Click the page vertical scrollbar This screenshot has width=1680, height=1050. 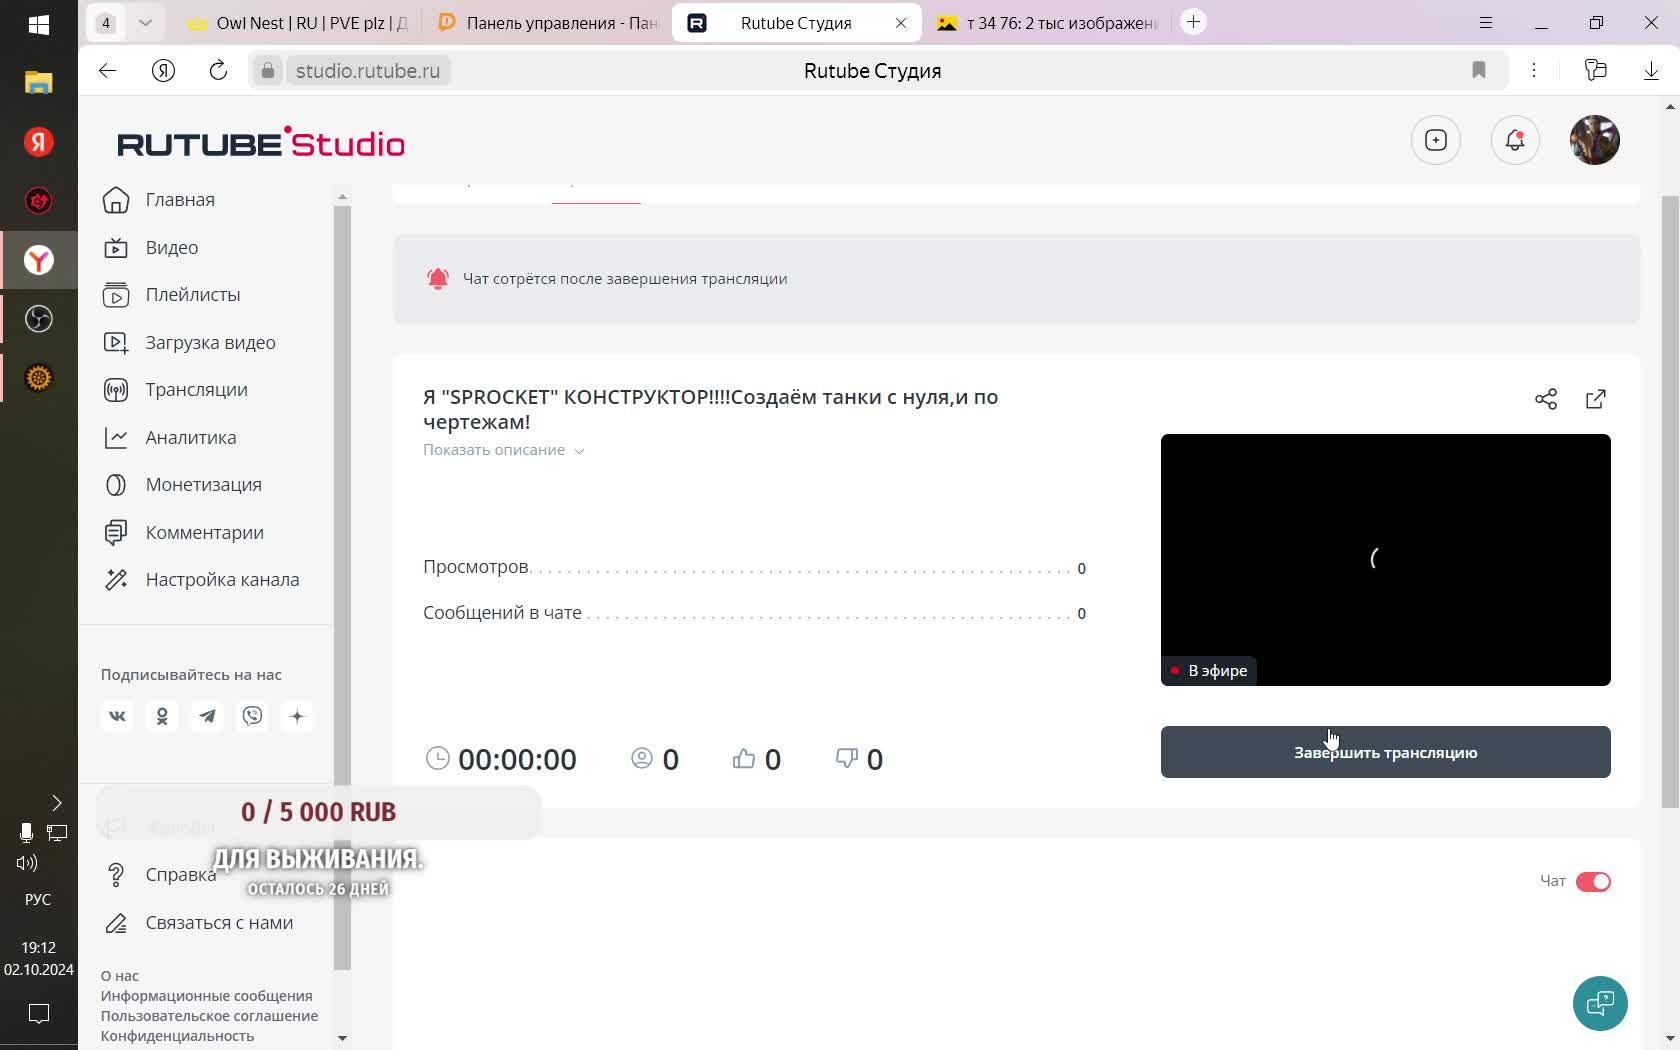(x=1670, y=500)
